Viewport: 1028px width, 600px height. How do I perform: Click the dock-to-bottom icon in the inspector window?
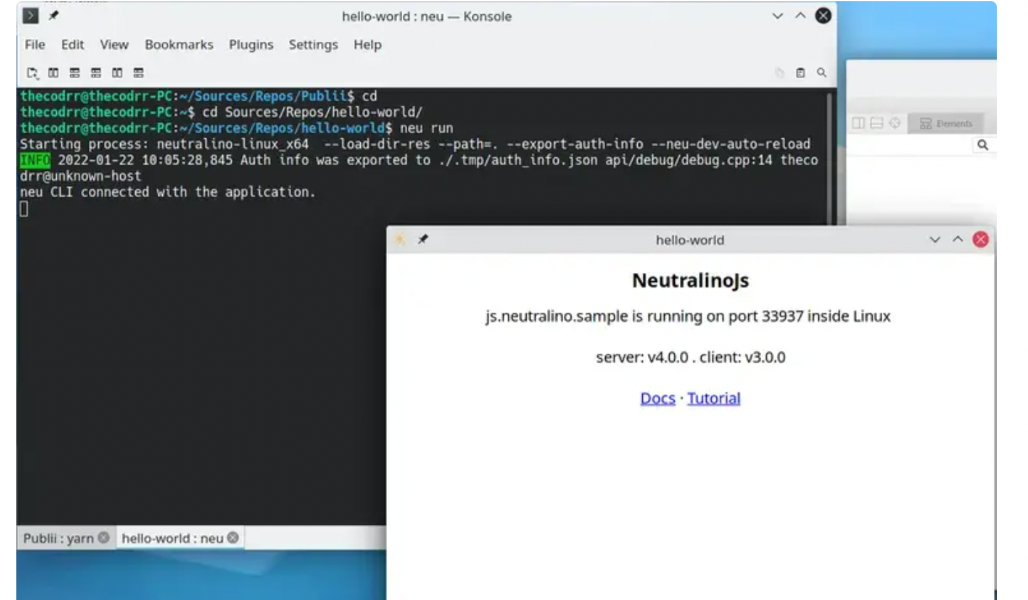(877, 123)
